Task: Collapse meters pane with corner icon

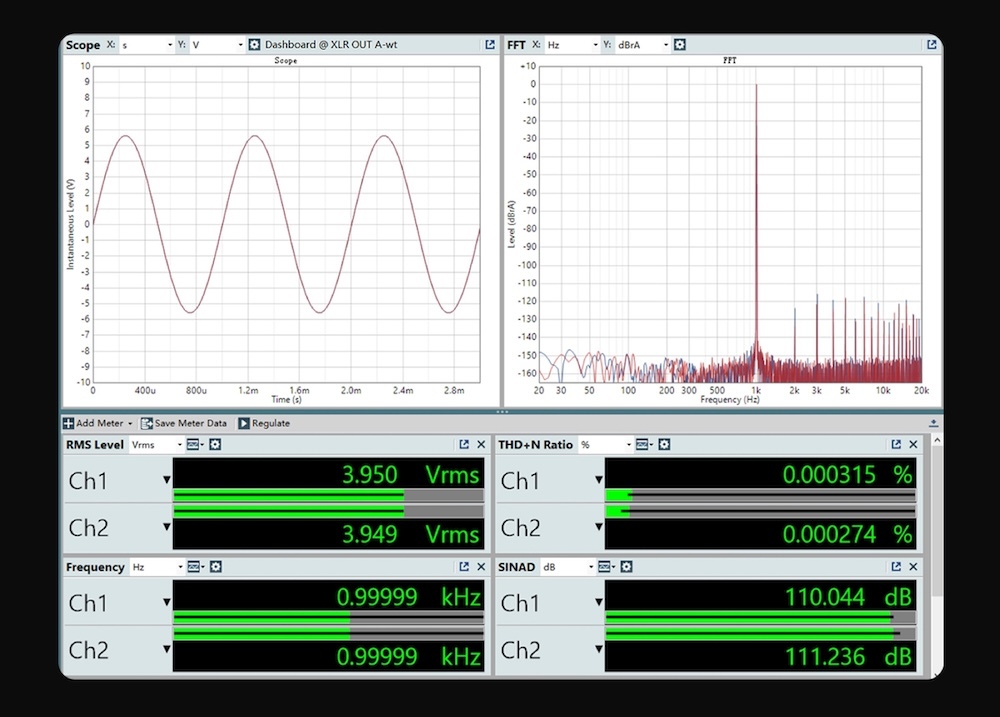Action: pyautogui.click(x=933, y=424)
